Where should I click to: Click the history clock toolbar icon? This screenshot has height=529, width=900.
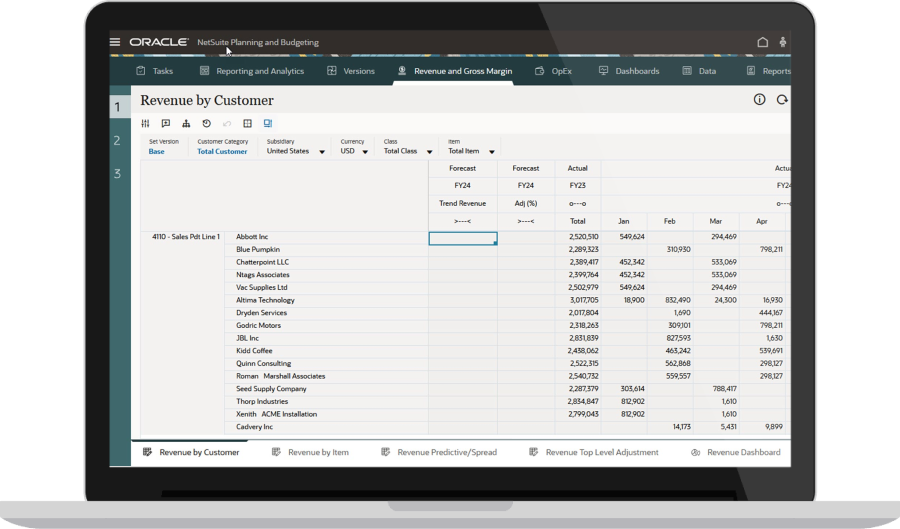tap(207, 124)
